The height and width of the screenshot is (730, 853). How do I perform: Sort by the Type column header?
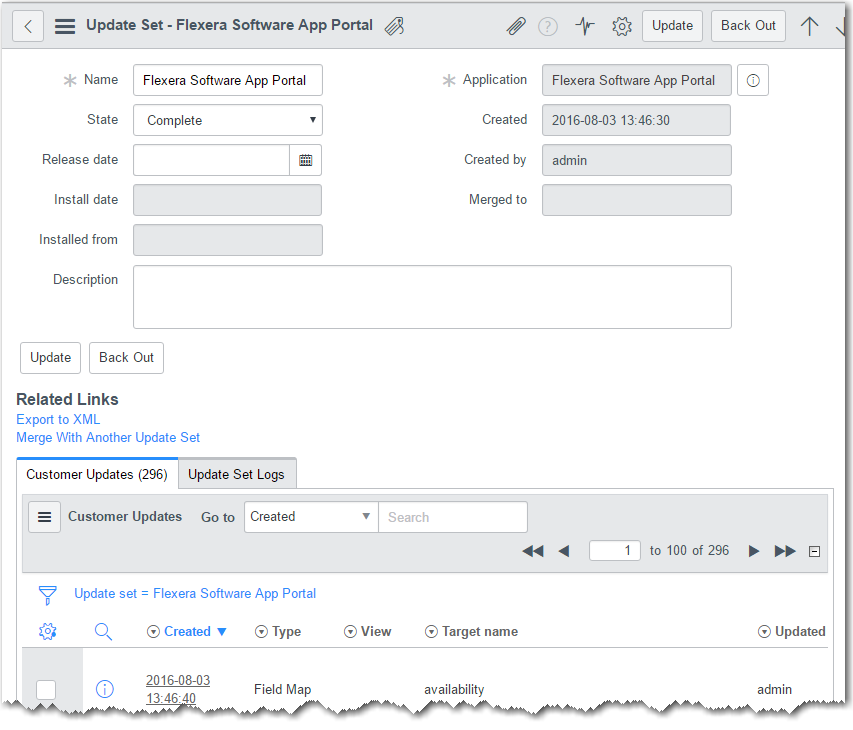[287, 632]
